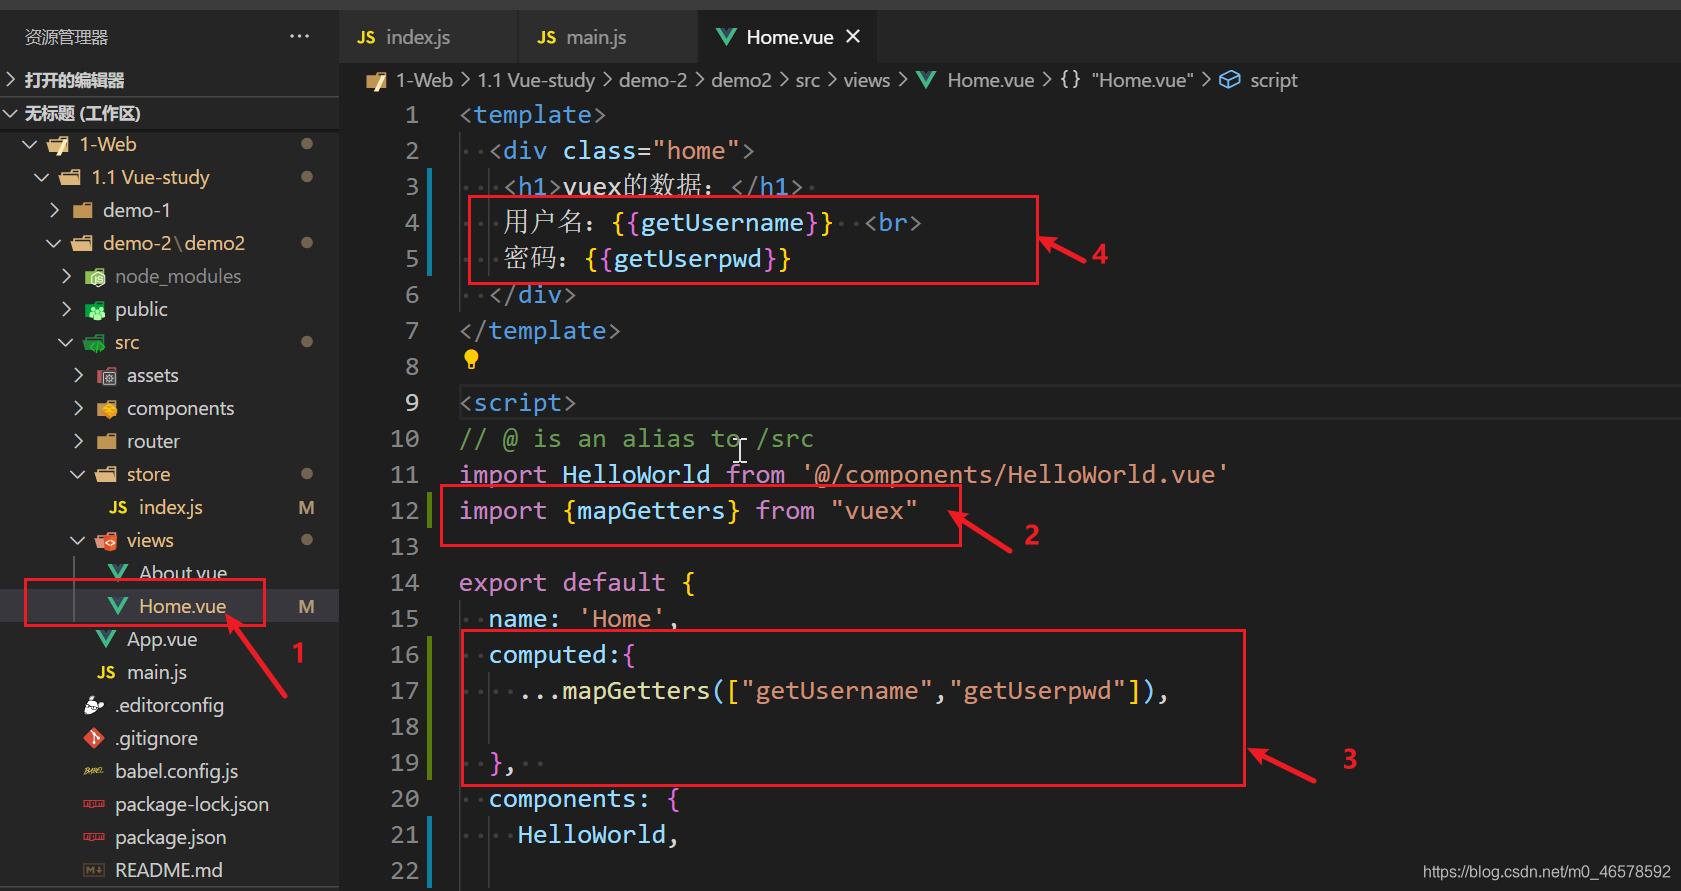
Task: Click the views folder icon
Action: coord(106,541)
